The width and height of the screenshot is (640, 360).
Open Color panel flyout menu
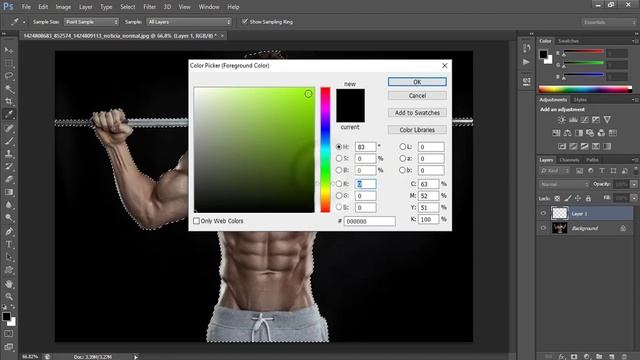635,41
